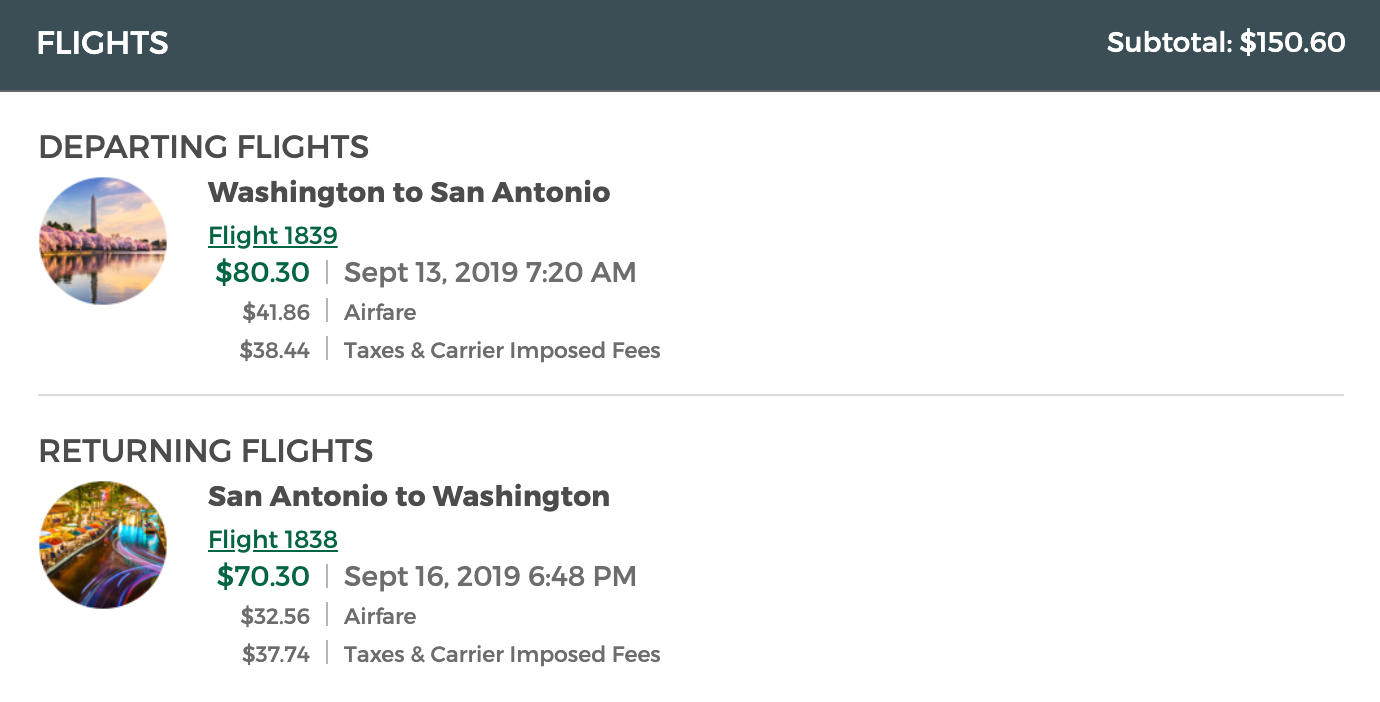Click departing Taxes & Carrier Imposed Fees label
The height and width of the screenshot is (702, 1380).
click(502, 350)
